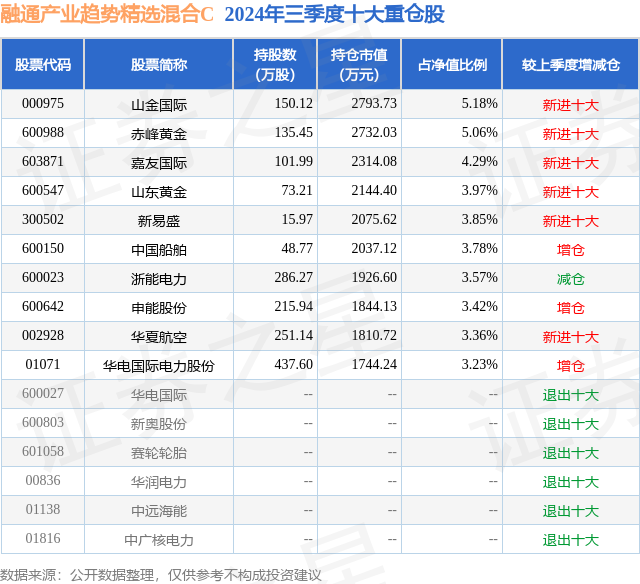640x584 pixels.
Task: Select stock name 中广核电力
Action: [x=159, y=540]
